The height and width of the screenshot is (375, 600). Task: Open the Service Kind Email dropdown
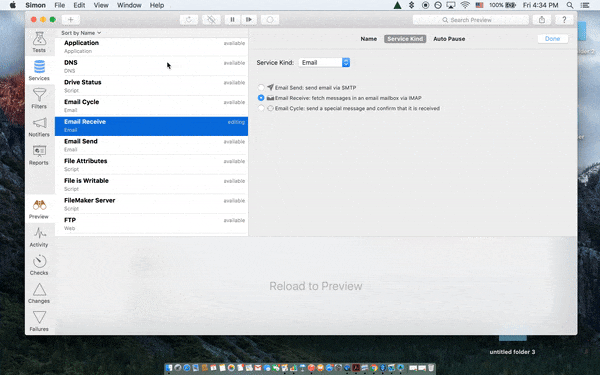[x=324, y=62]
